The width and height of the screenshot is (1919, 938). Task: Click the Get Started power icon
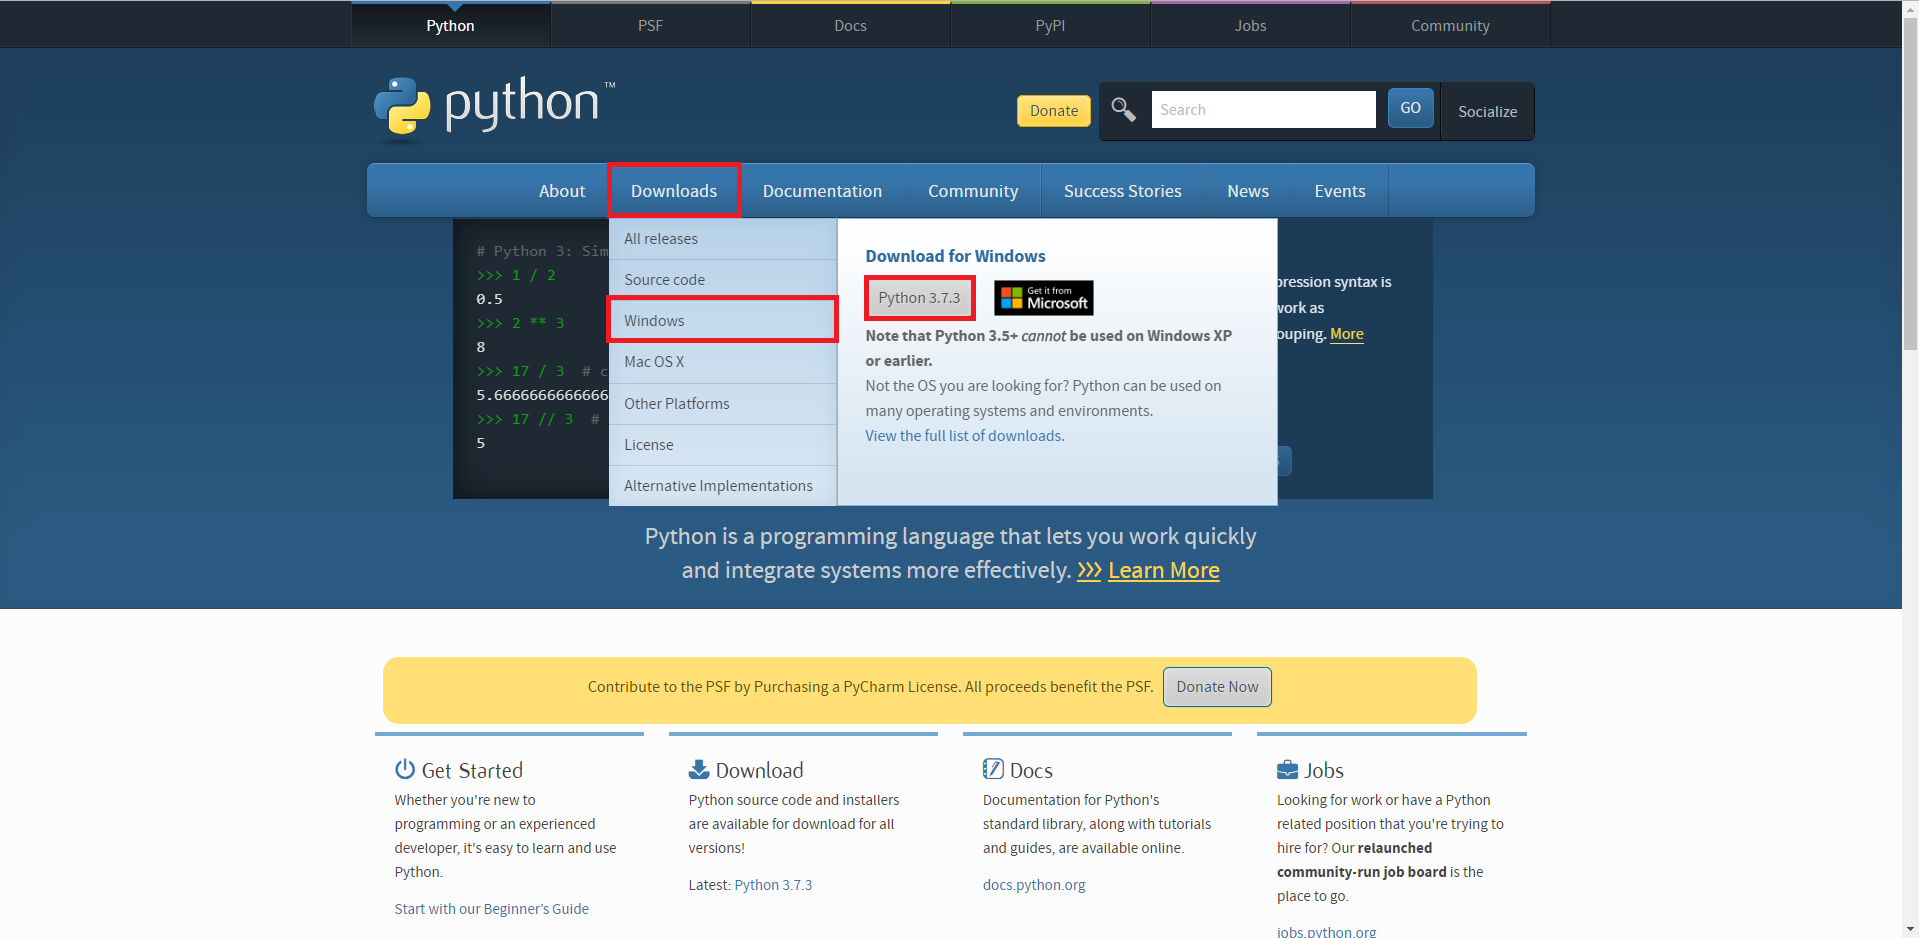(404, 769)
